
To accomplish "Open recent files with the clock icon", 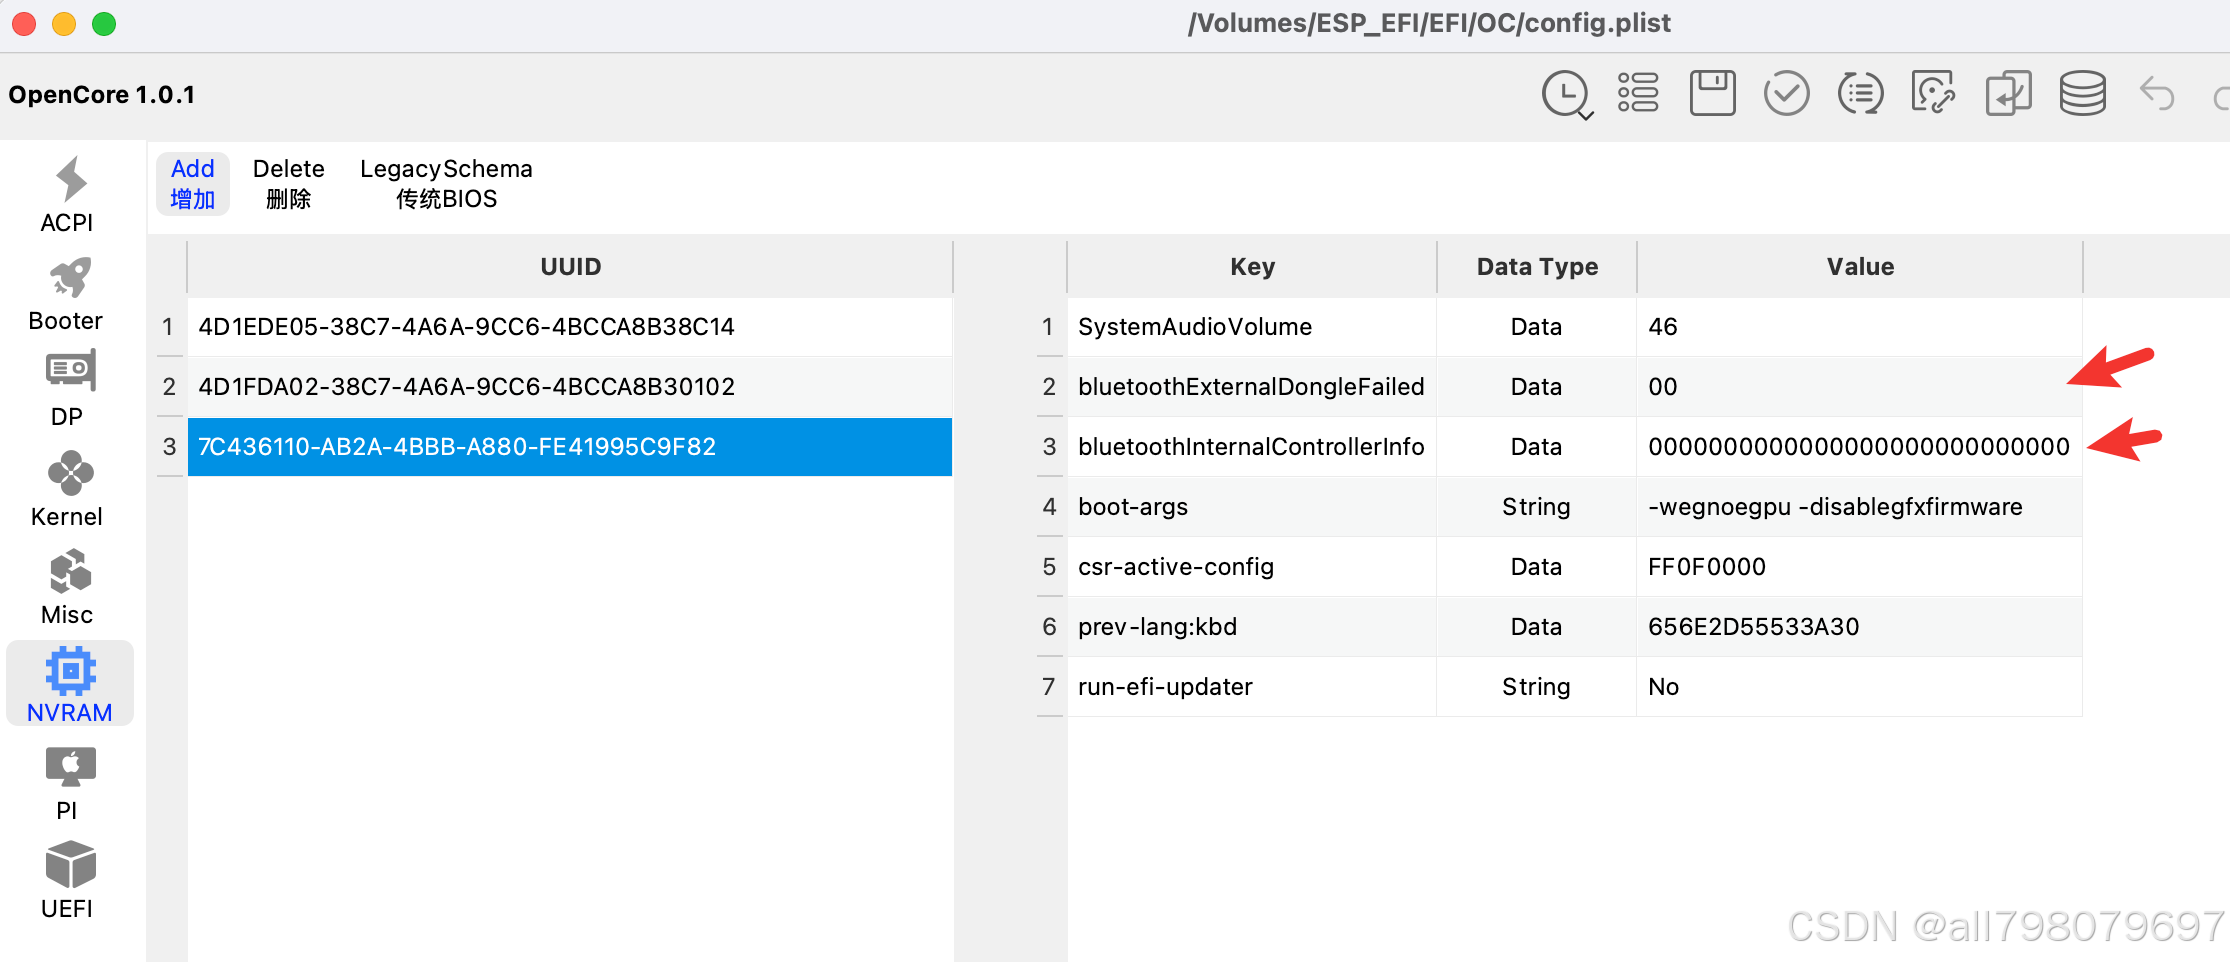I will (x=1566, y=93).
